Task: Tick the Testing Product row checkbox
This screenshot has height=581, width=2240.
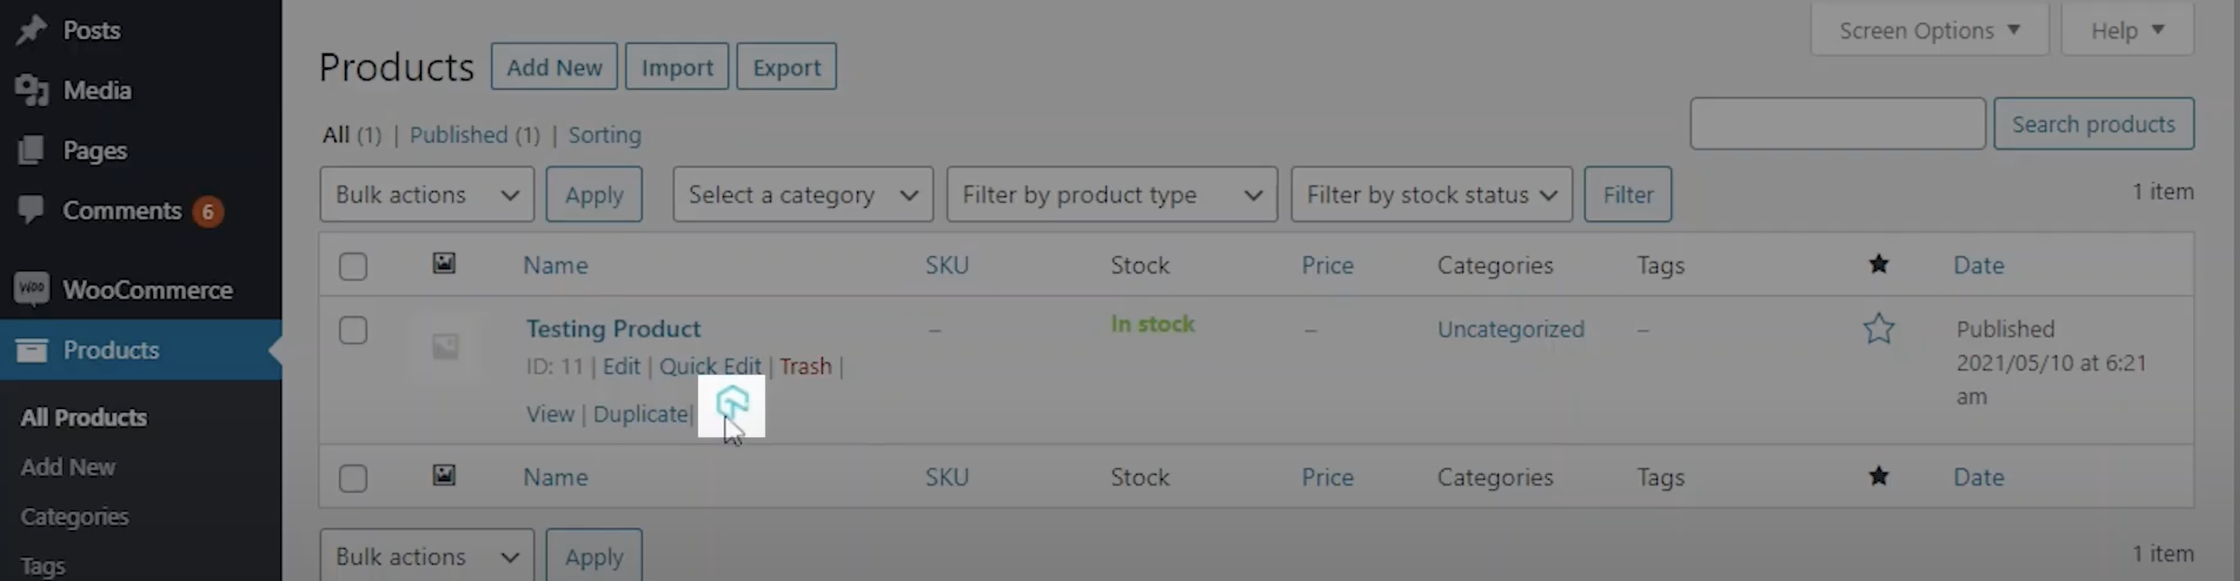Action: [x=353, y=330]
